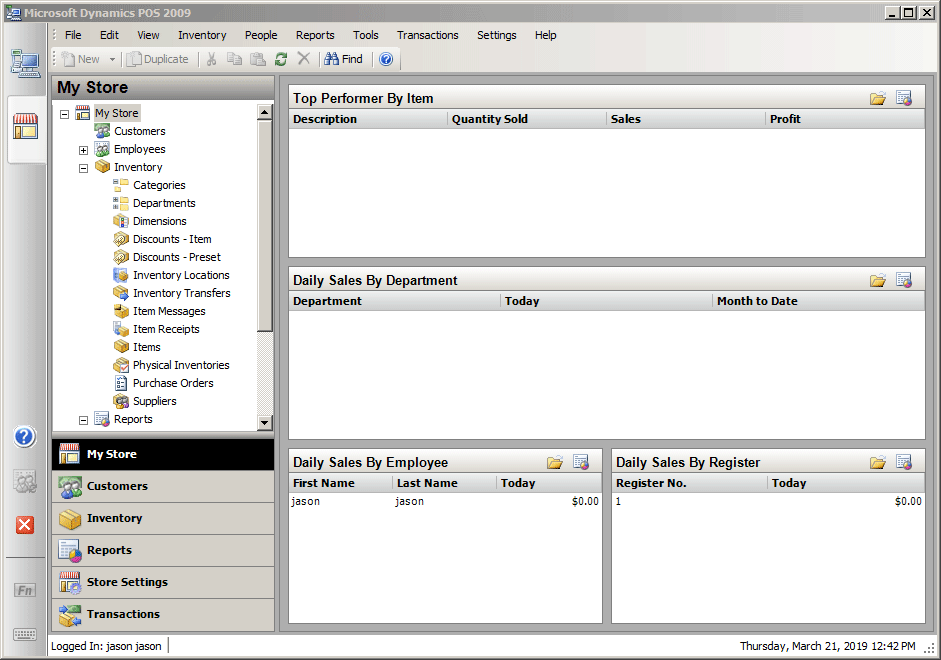This screenshot has height=660, width=941.
Task: Click the New toolbar button
Action: click(x=82, y=59)
